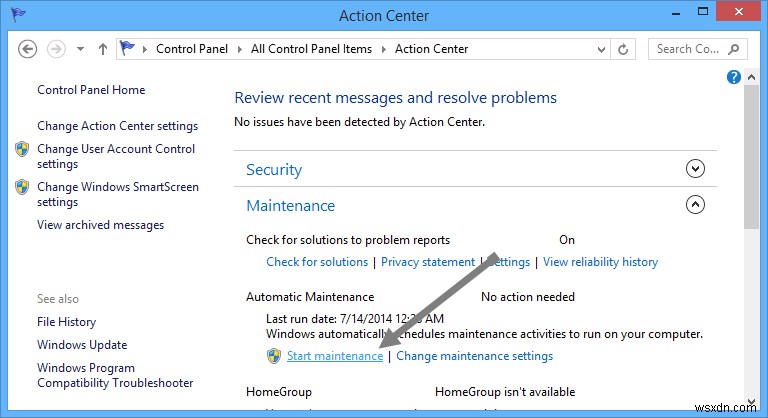The height and width of the screenshot is (418, 768).
Task: Open Change Windows SmartScreen settings
Action: [118, 195]
